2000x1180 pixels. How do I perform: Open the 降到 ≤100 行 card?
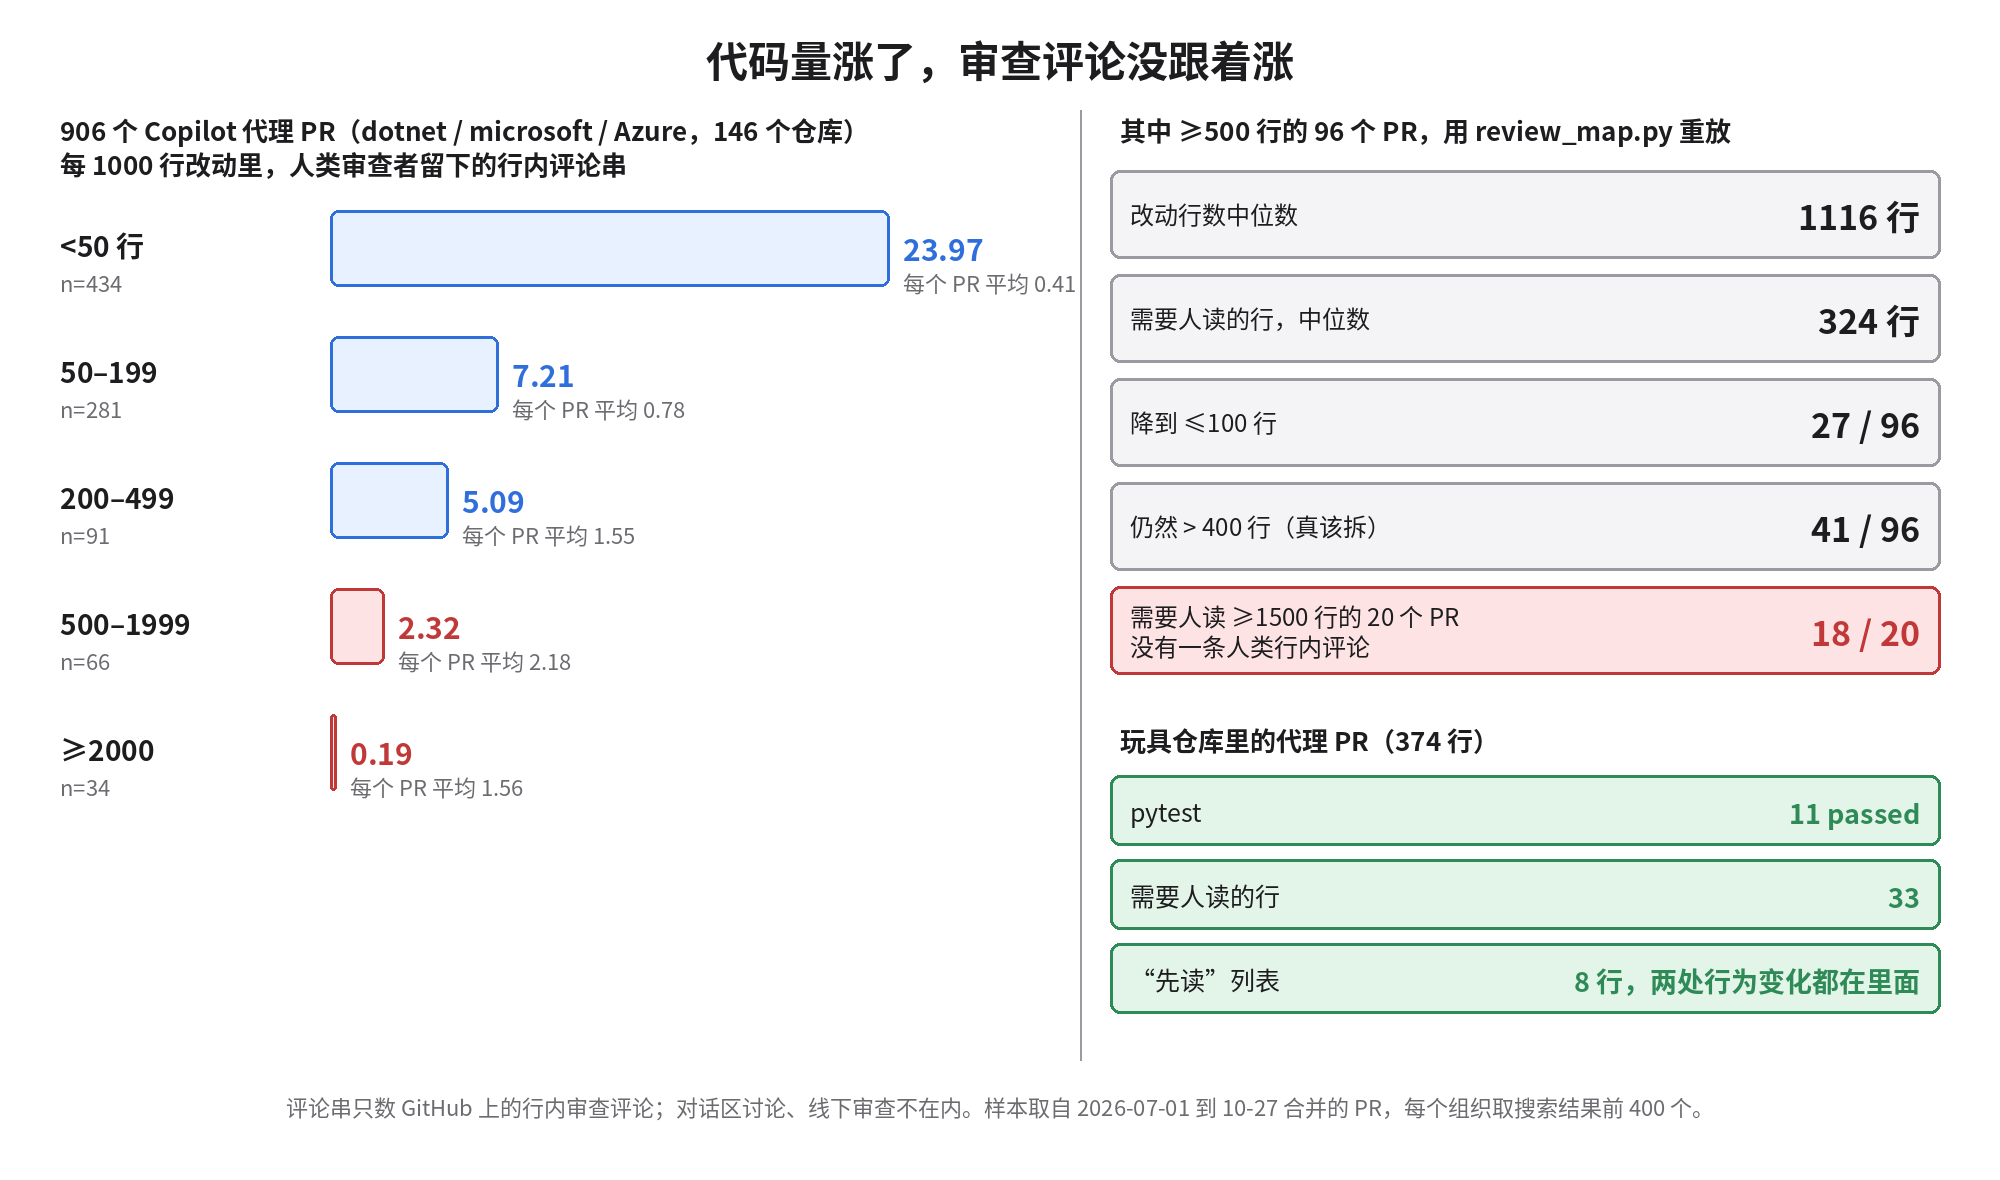(1525, 423)
